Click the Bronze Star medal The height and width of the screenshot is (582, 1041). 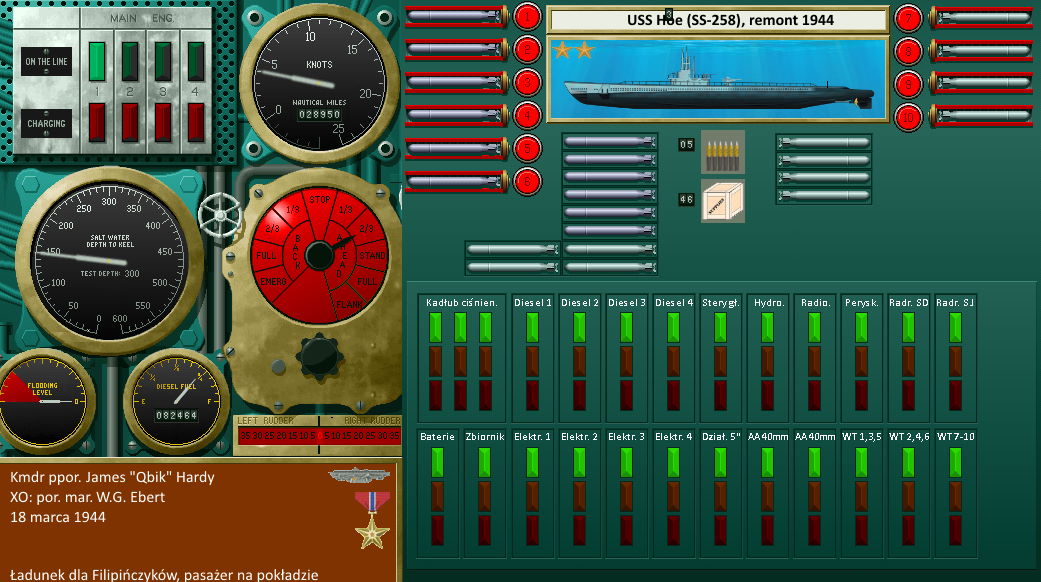372,518
